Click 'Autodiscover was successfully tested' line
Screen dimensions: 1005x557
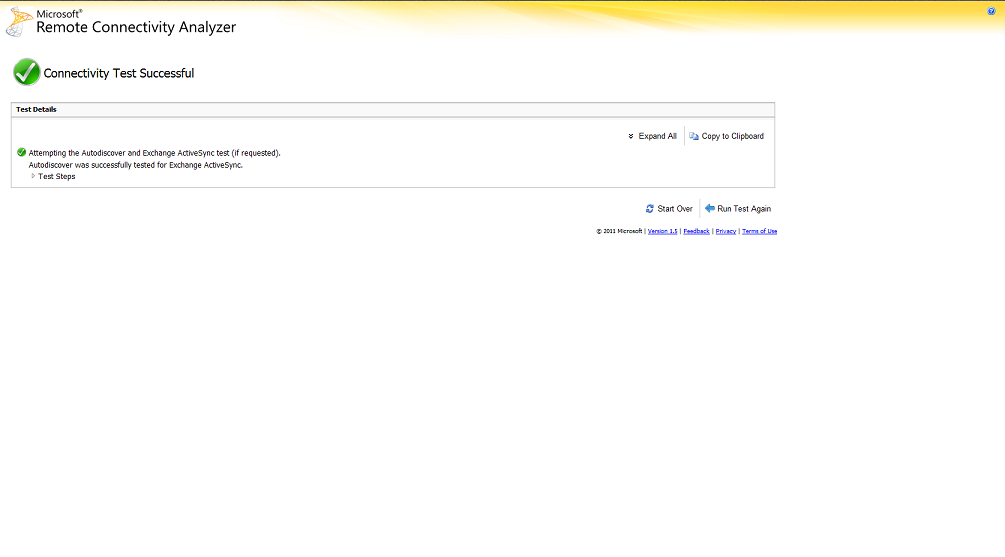[x=135, y=165]
